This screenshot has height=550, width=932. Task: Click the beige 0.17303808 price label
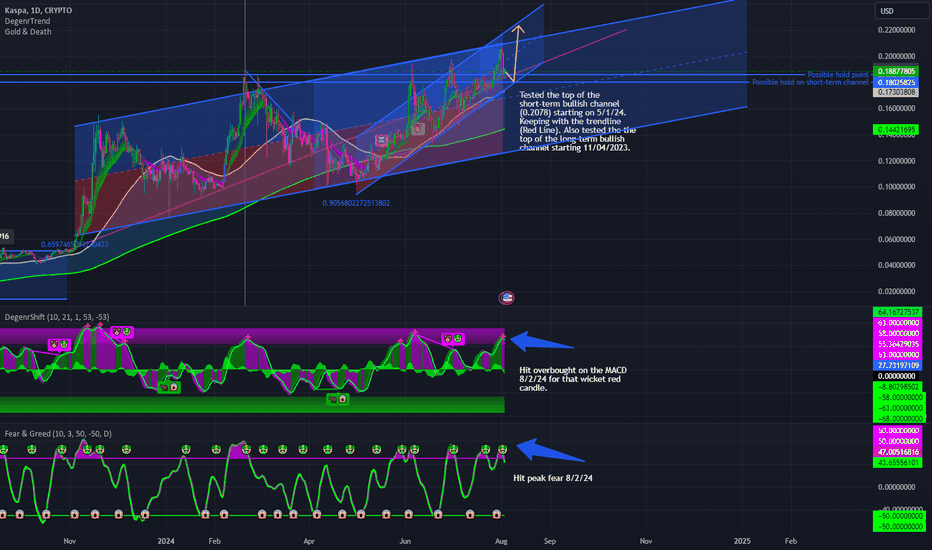[x=896, y=92]
